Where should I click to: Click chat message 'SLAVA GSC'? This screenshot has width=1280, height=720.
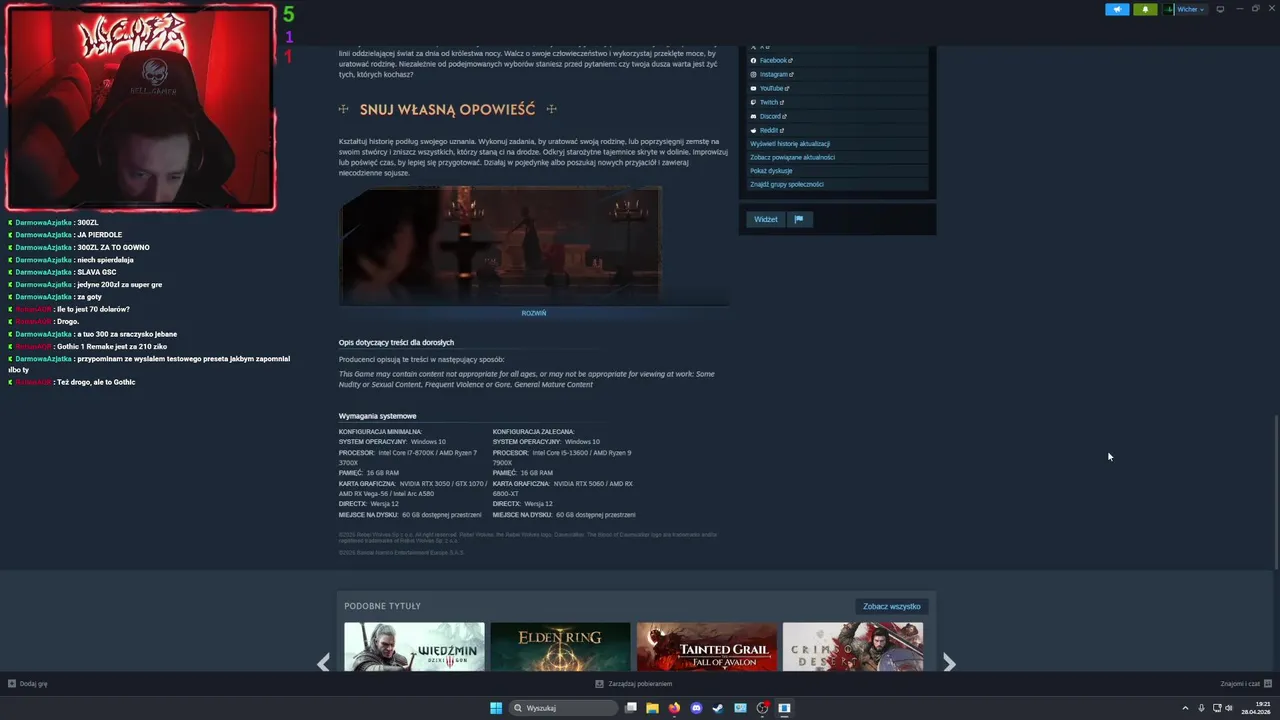96,272
